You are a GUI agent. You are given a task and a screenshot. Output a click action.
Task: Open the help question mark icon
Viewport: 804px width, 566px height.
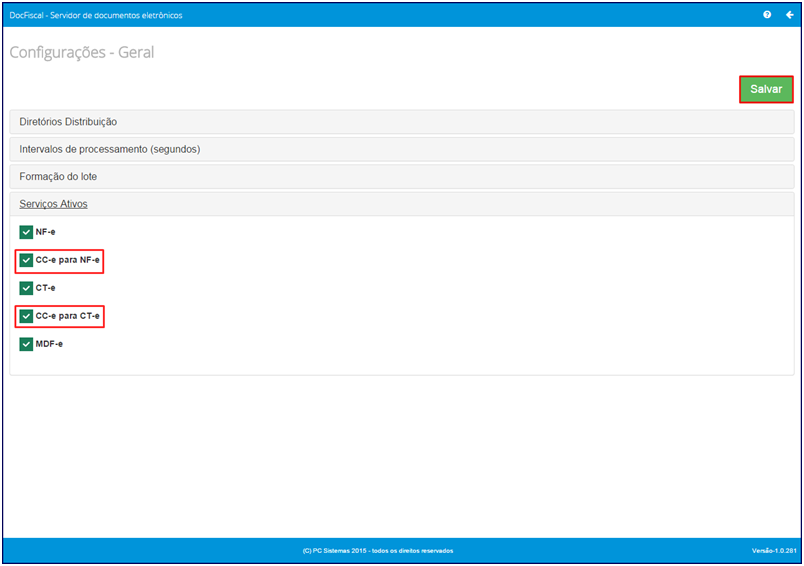click(767, 15)
